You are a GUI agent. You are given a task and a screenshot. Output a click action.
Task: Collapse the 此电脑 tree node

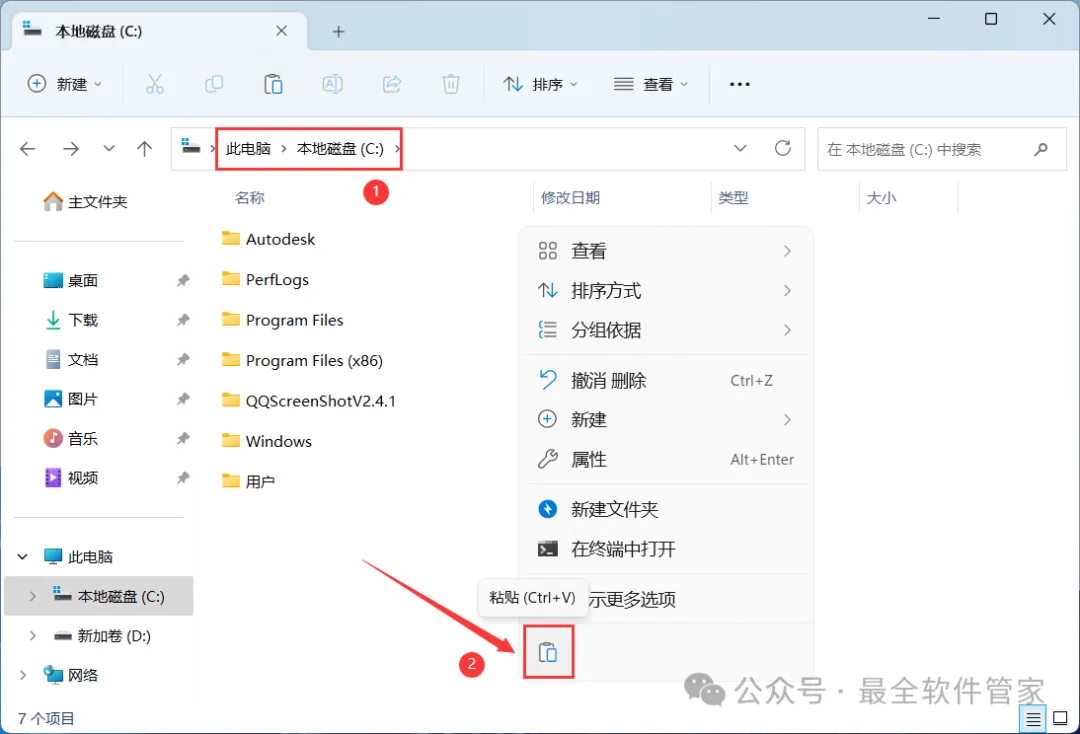[23, 556]
